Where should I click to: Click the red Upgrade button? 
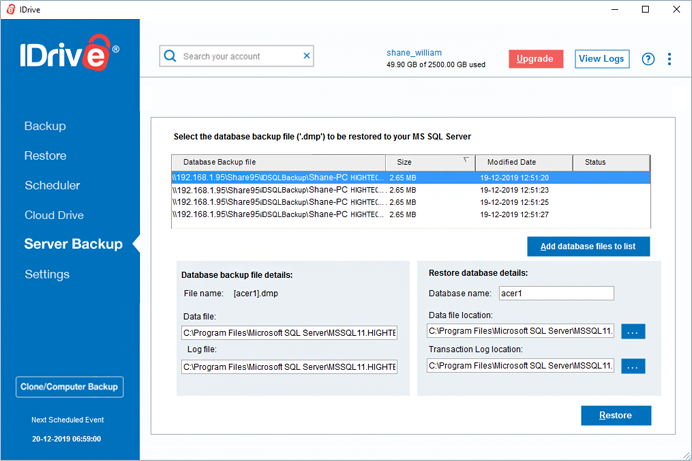pyautogui.click(x=536, y=59)
